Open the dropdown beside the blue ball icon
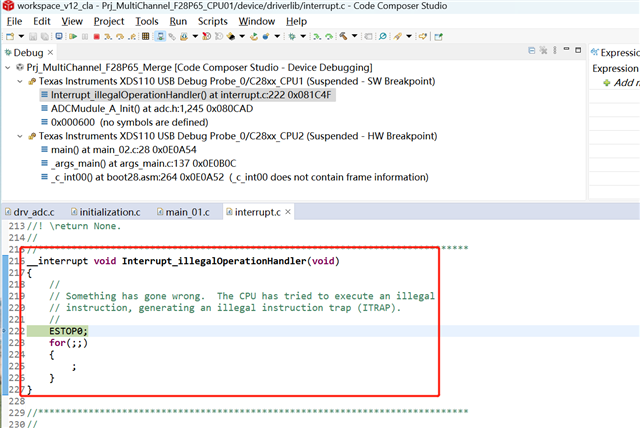 pyautogui.click(x=277, y=36)
